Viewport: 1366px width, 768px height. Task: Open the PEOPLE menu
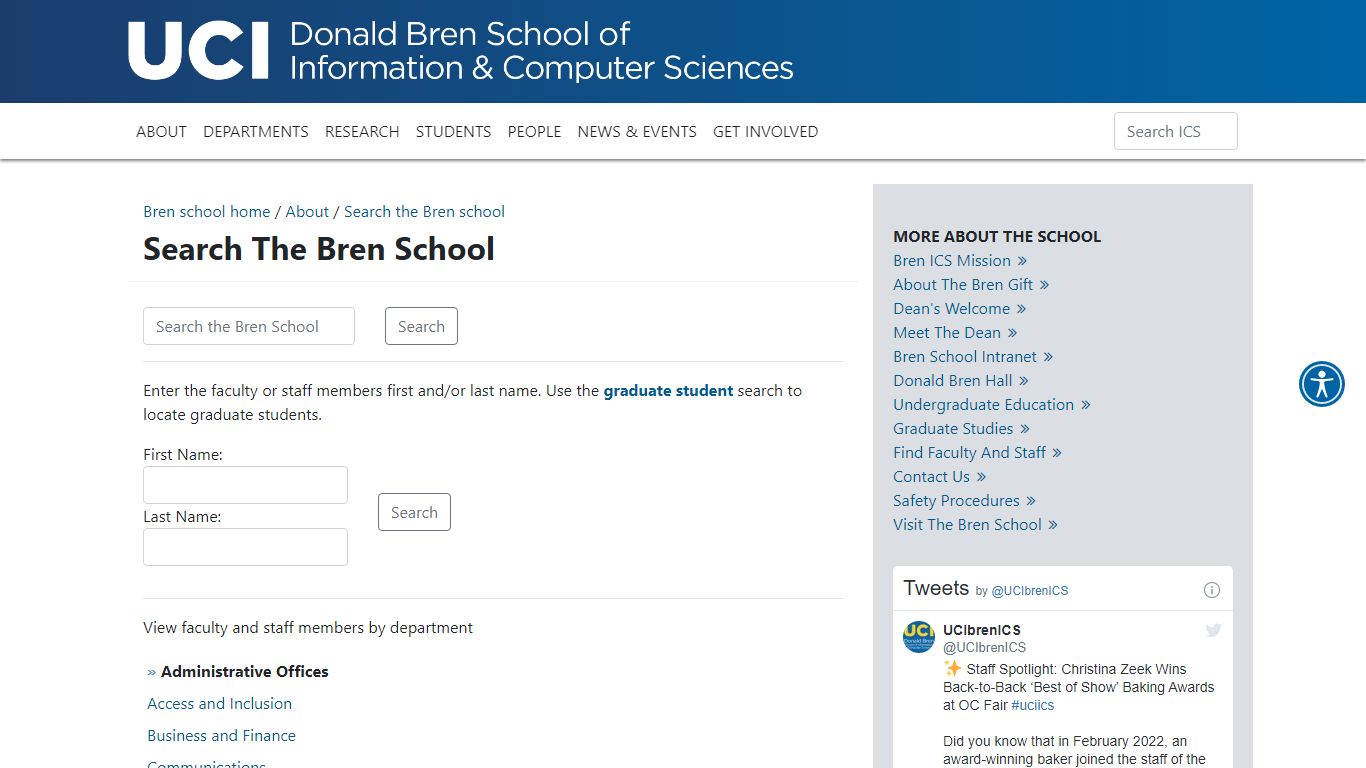click(534, 131)
